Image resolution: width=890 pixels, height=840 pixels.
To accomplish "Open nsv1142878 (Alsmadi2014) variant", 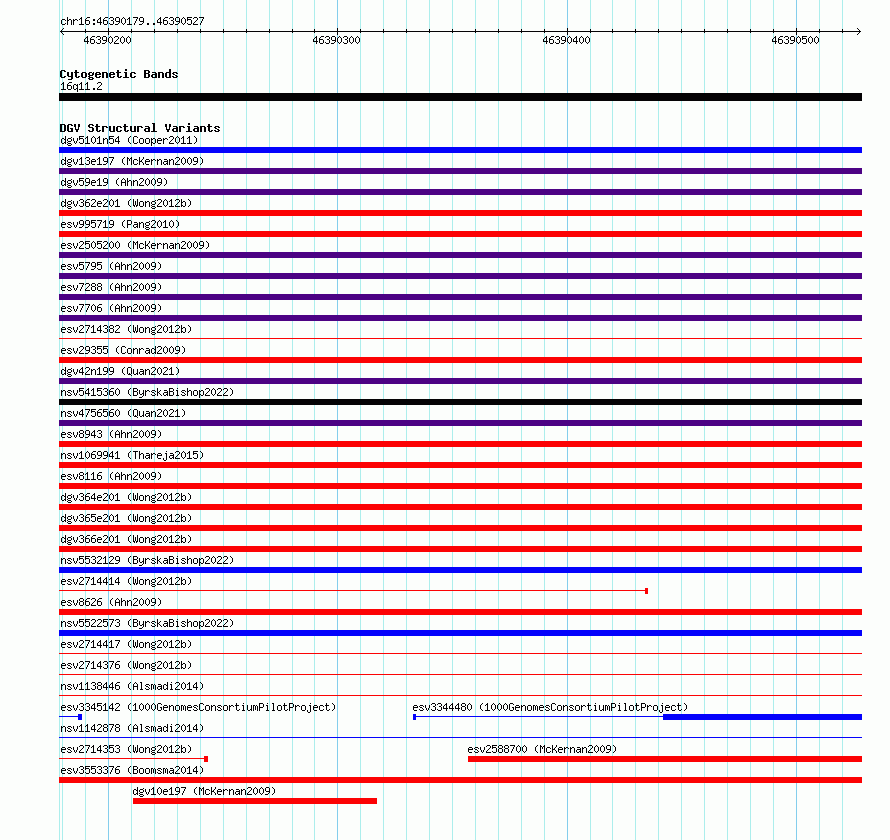I will (132, 728).
